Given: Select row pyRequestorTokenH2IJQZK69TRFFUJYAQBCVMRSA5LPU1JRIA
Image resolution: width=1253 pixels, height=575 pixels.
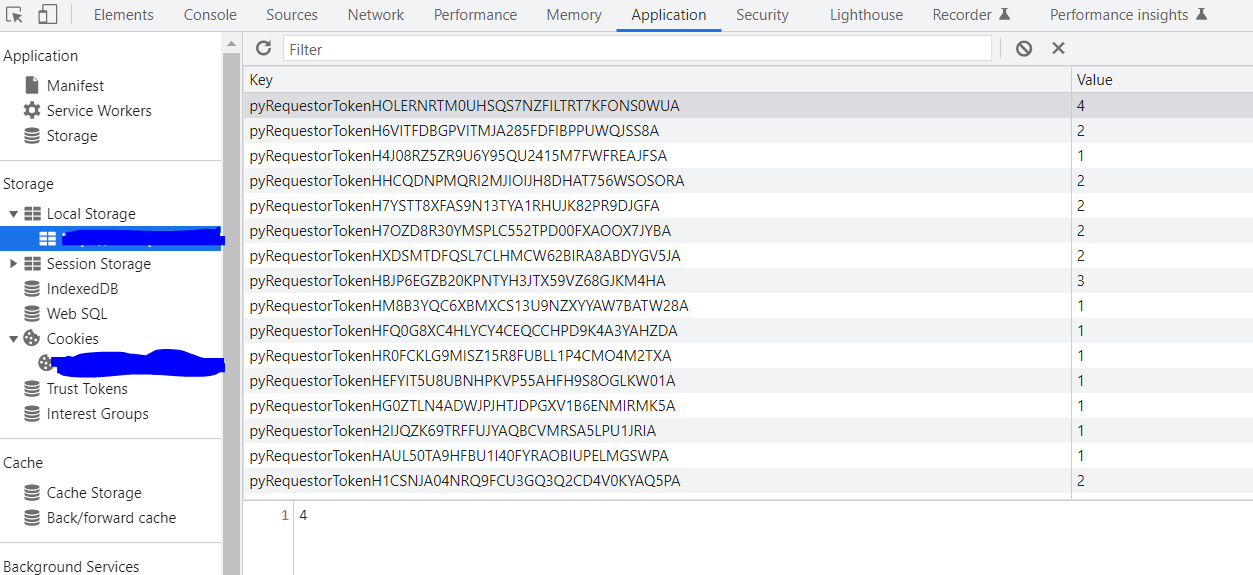Looking at the screenshot, I should click(748, 430).
